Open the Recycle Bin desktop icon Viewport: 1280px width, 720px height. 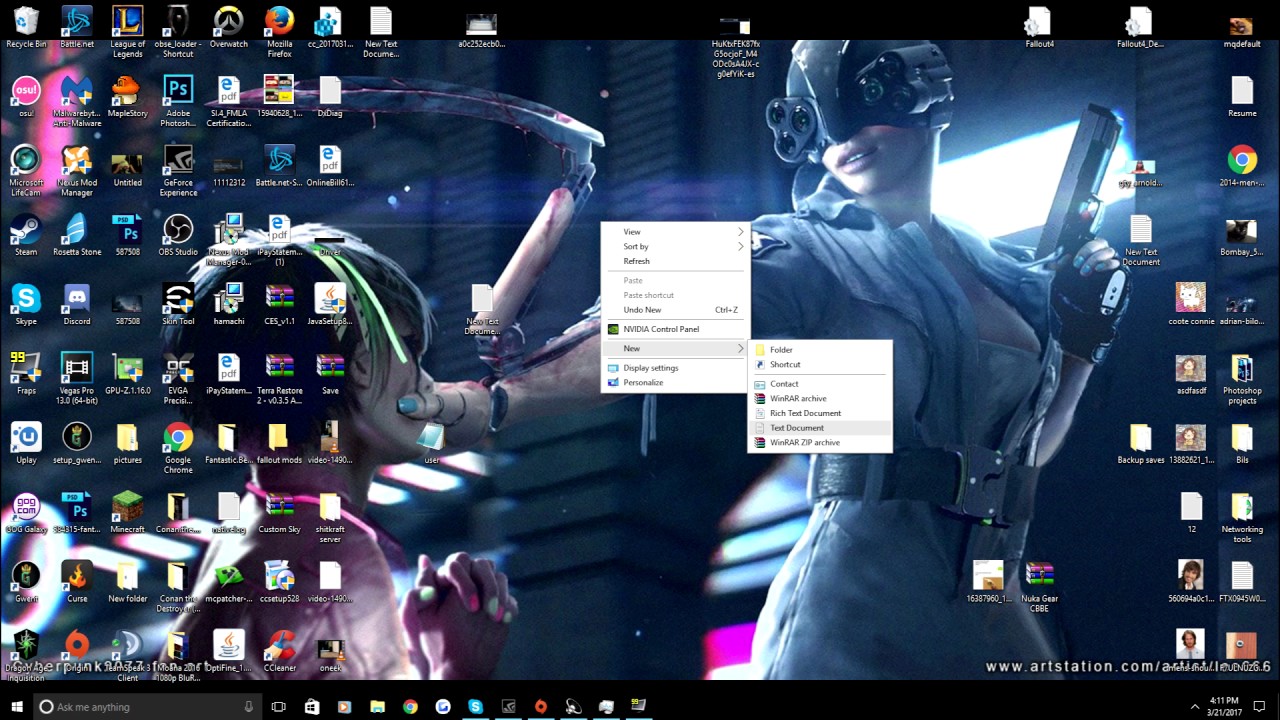tap(26, 28)
